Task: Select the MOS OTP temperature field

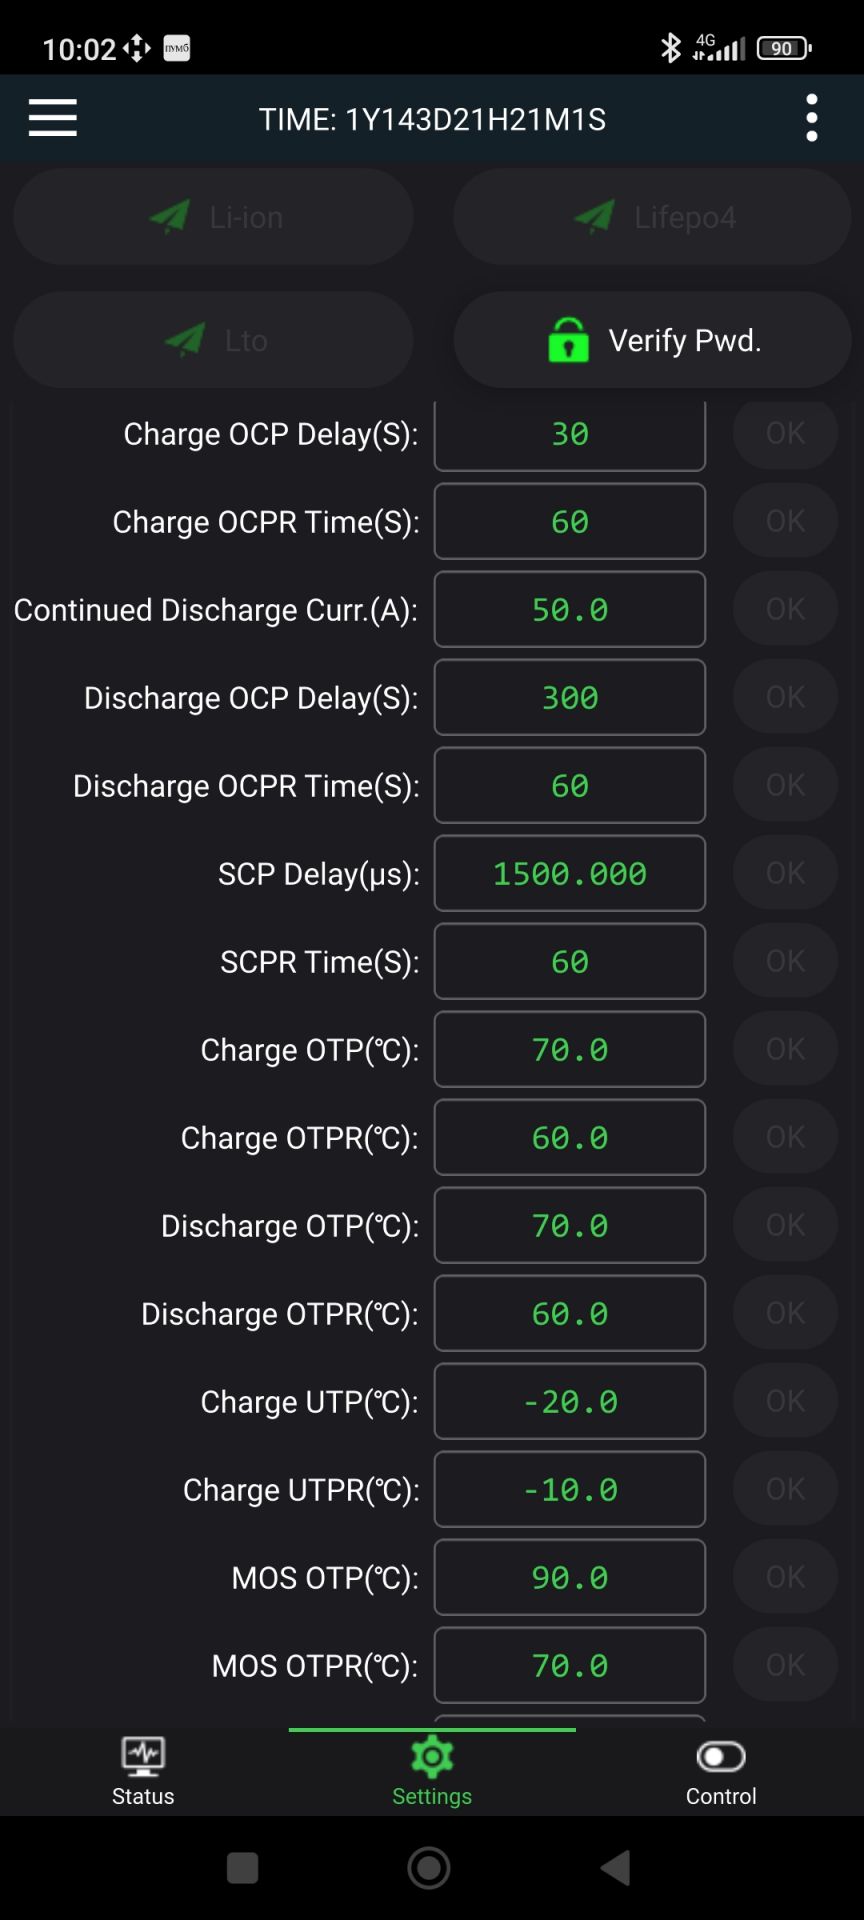Action: (570, 1577)
